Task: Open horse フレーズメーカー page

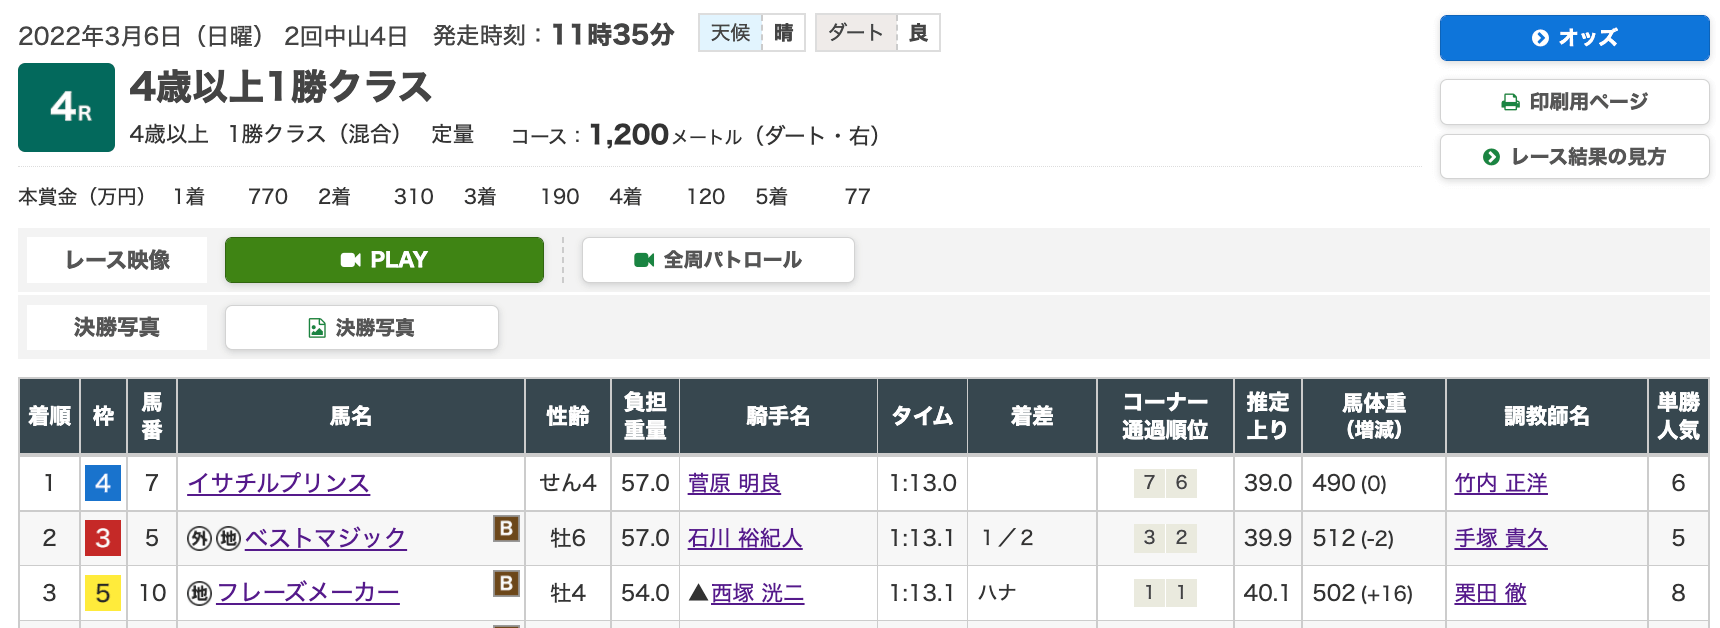Action: click(308, 594)
